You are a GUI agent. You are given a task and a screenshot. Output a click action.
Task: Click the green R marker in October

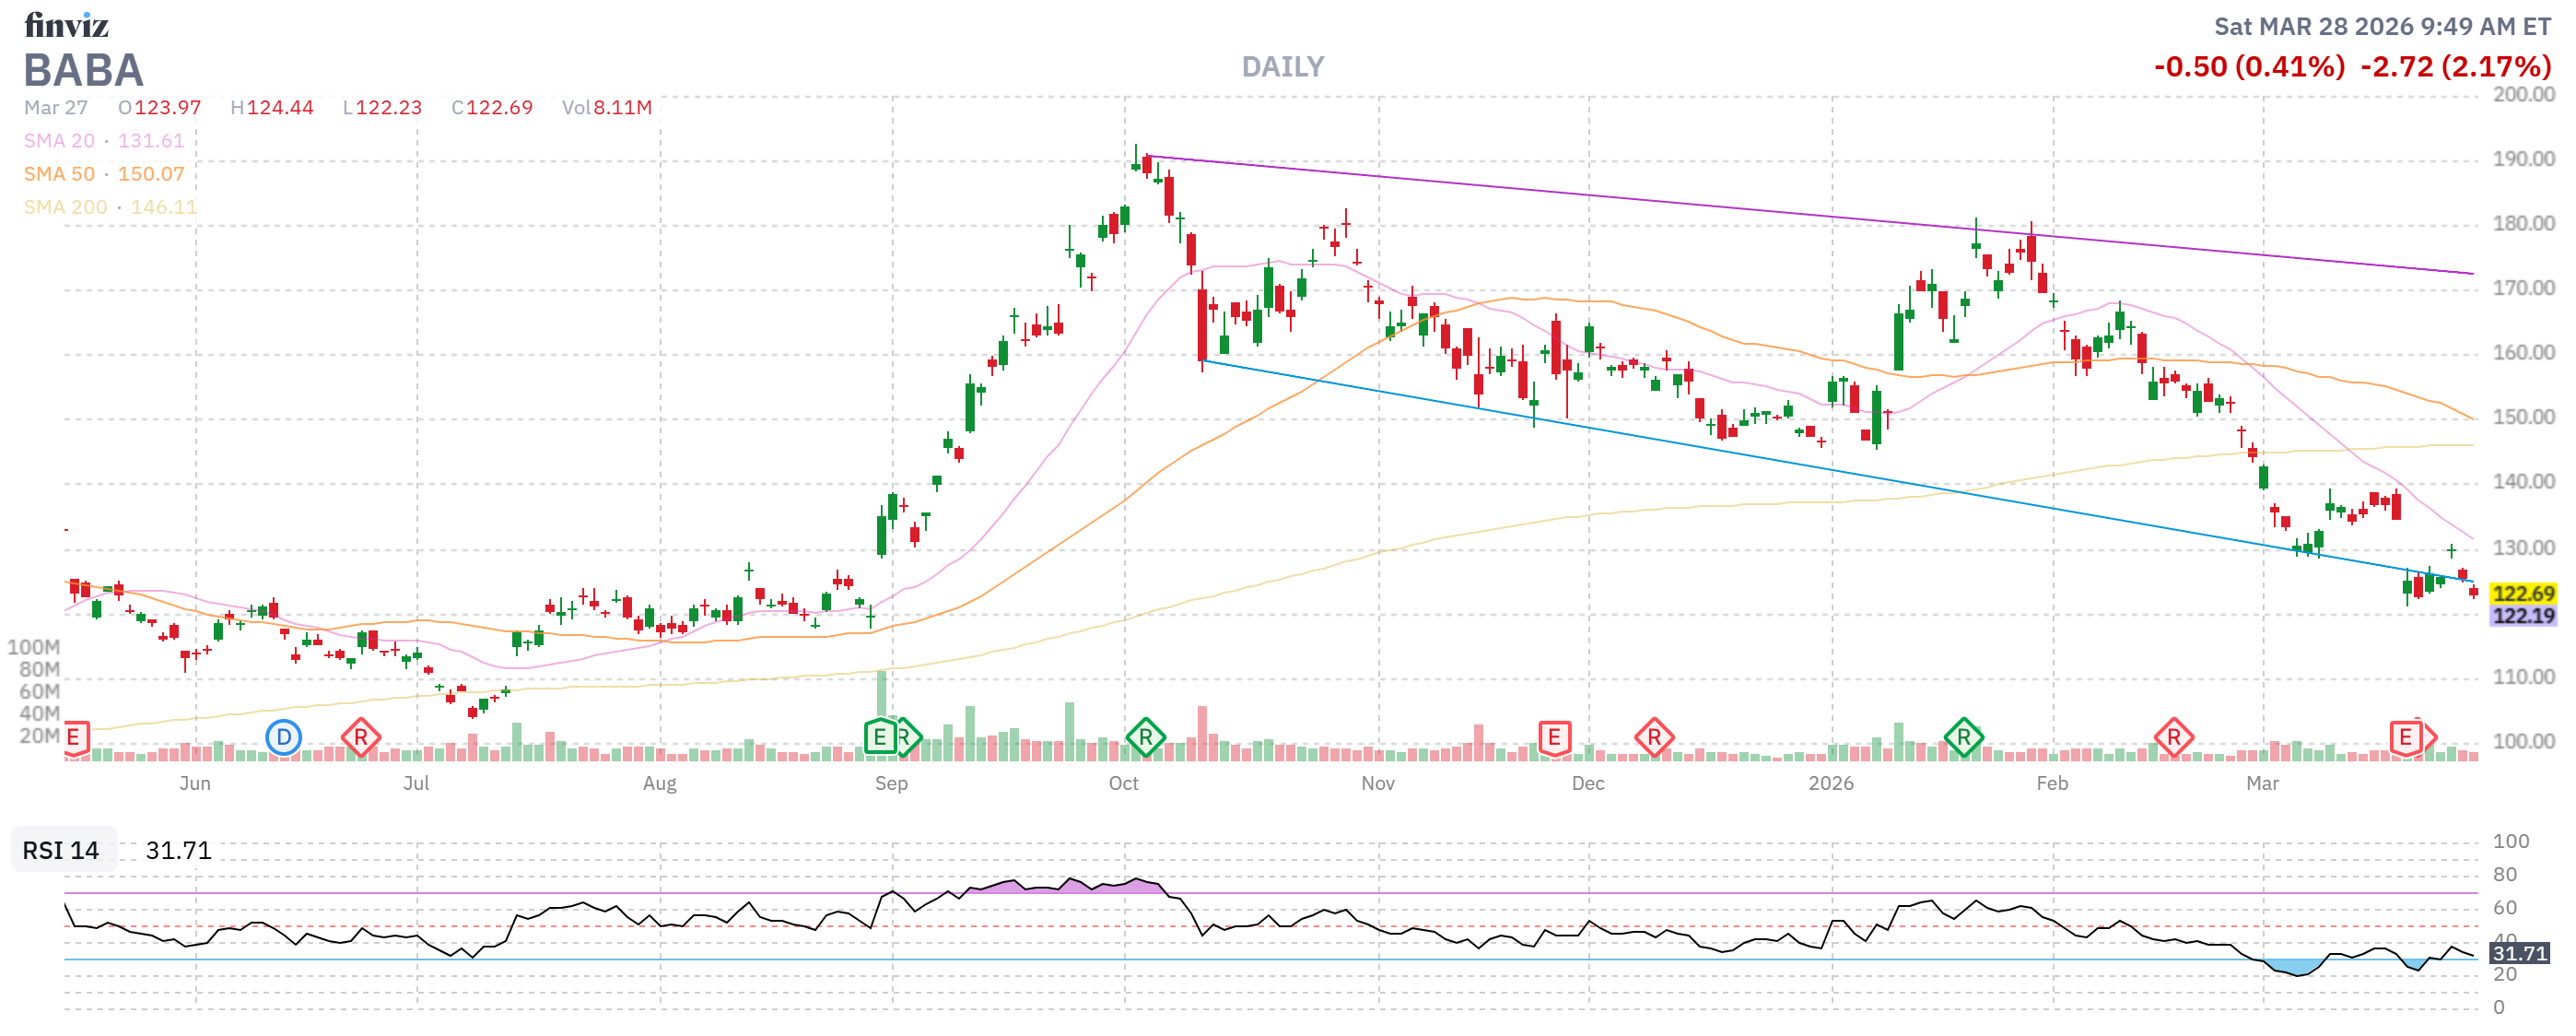coord(1145,738)
